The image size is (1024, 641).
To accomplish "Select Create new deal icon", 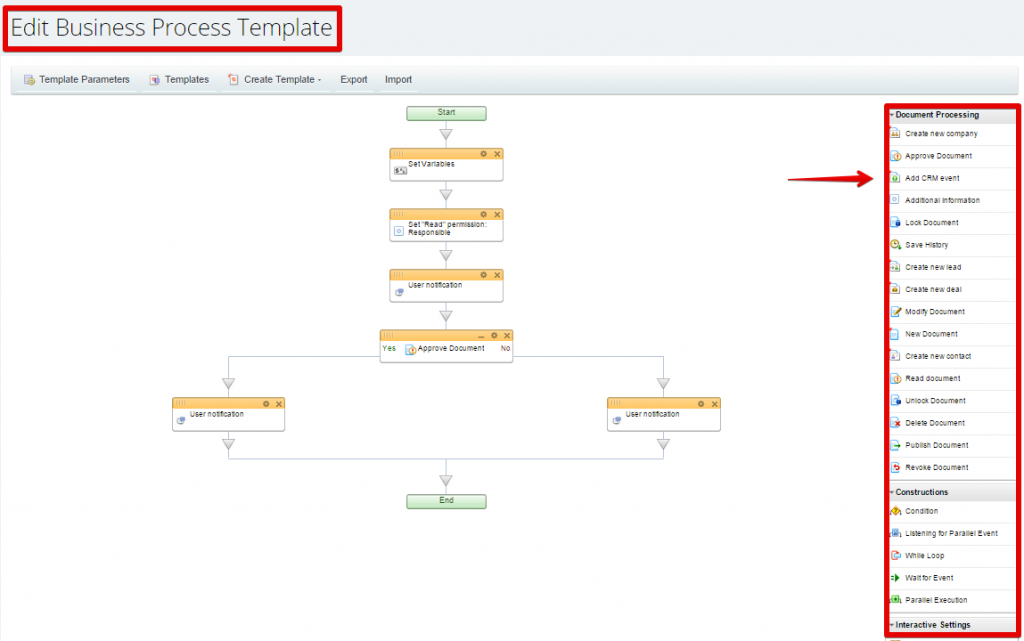I will click(x=895, y=289).
